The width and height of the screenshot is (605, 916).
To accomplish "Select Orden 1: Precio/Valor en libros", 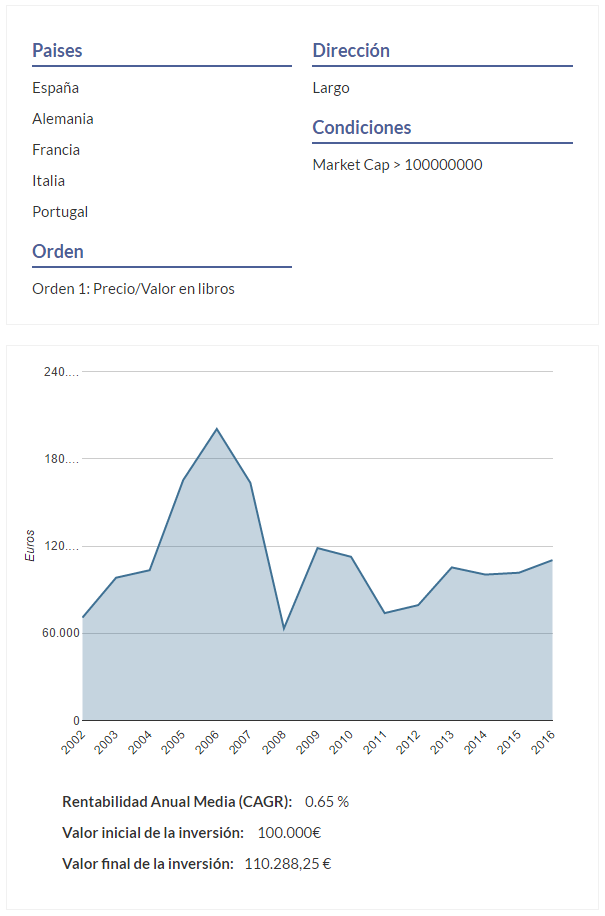I will pyautogui.click(x=133, y=289).
